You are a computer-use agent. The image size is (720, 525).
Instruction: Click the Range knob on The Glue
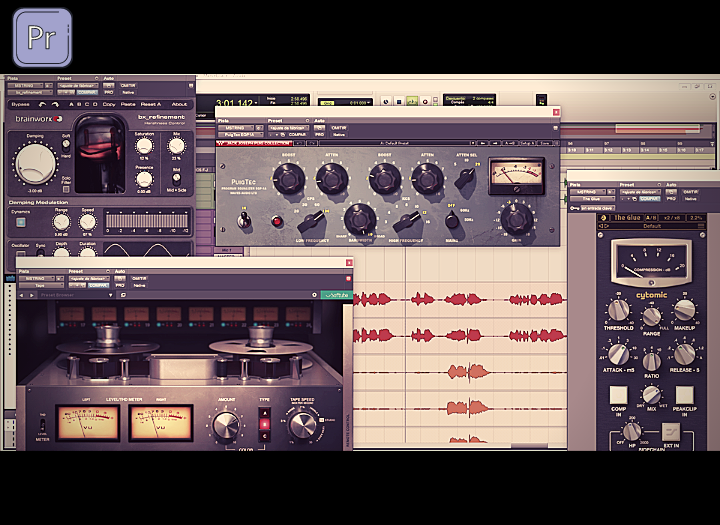pyautogui.click(x=651, y=316)
